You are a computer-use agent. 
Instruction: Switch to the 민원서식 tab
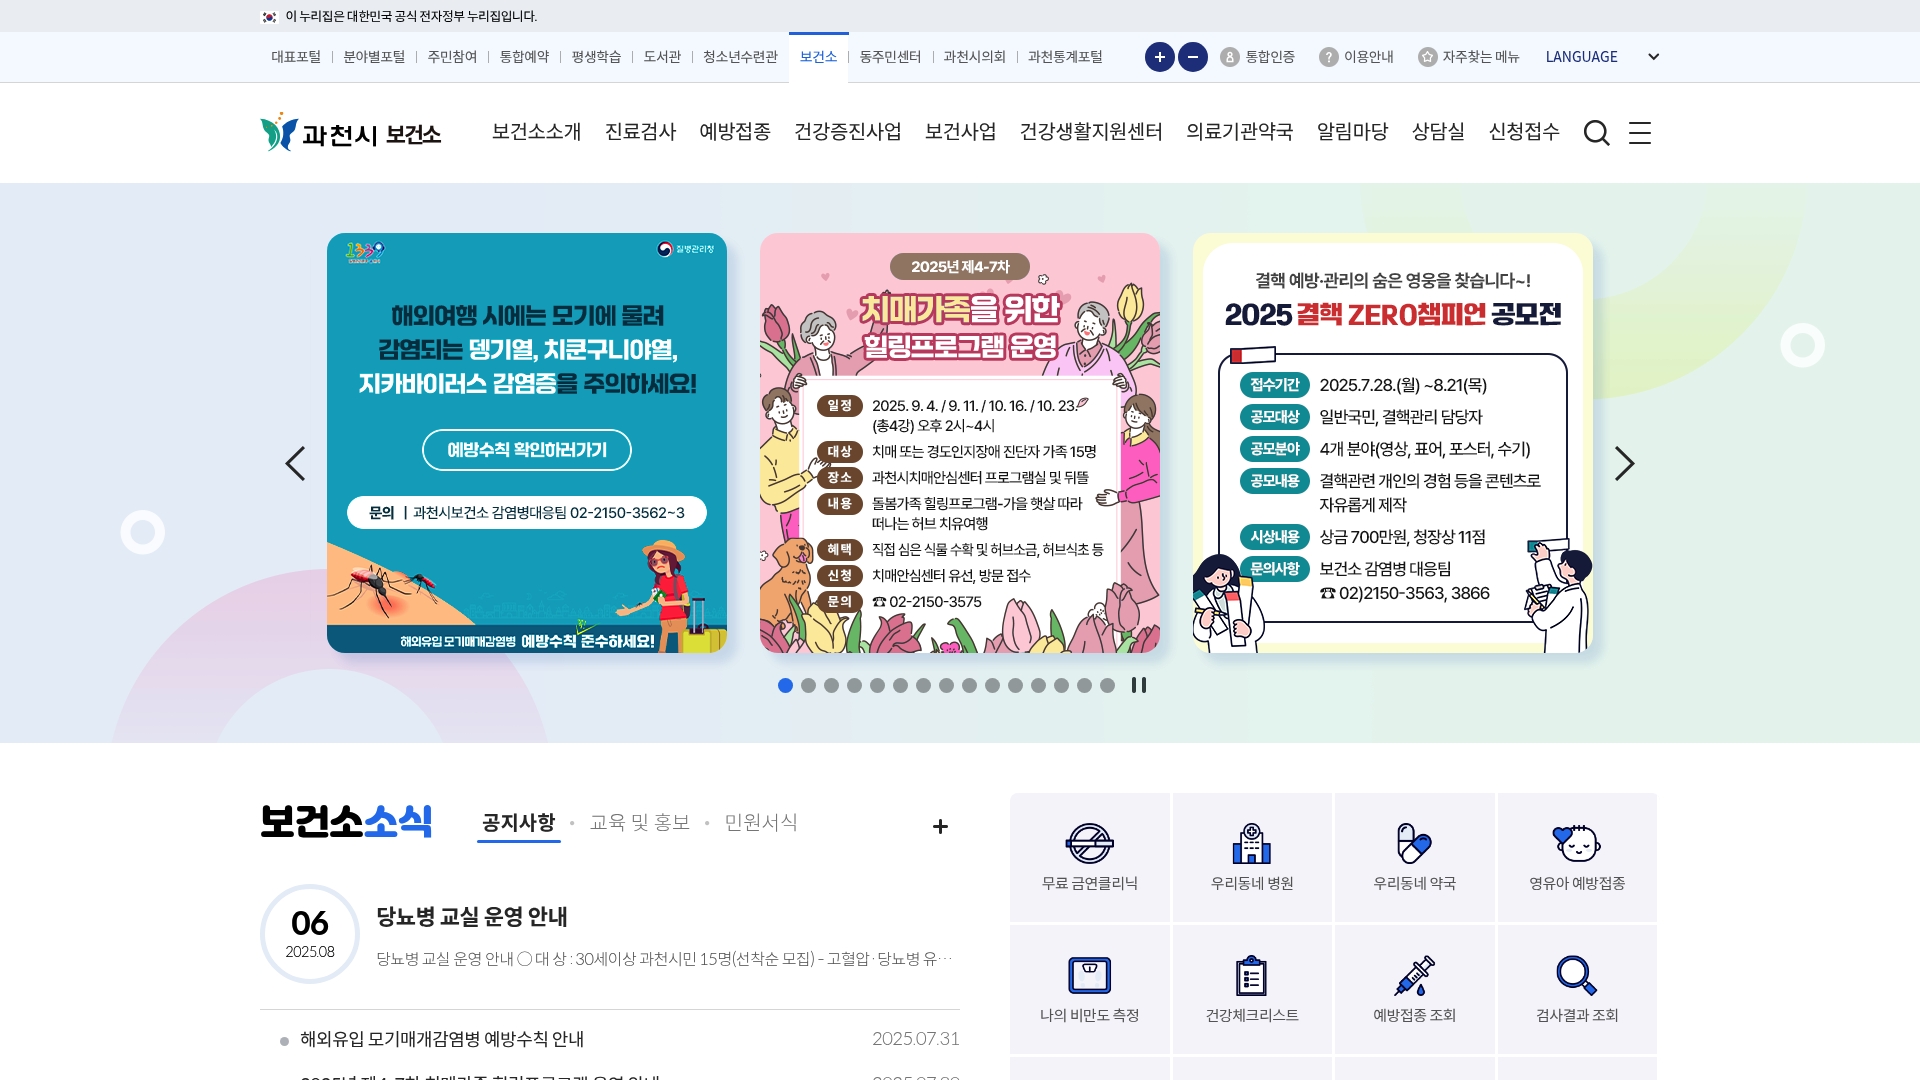coord(761,823)
